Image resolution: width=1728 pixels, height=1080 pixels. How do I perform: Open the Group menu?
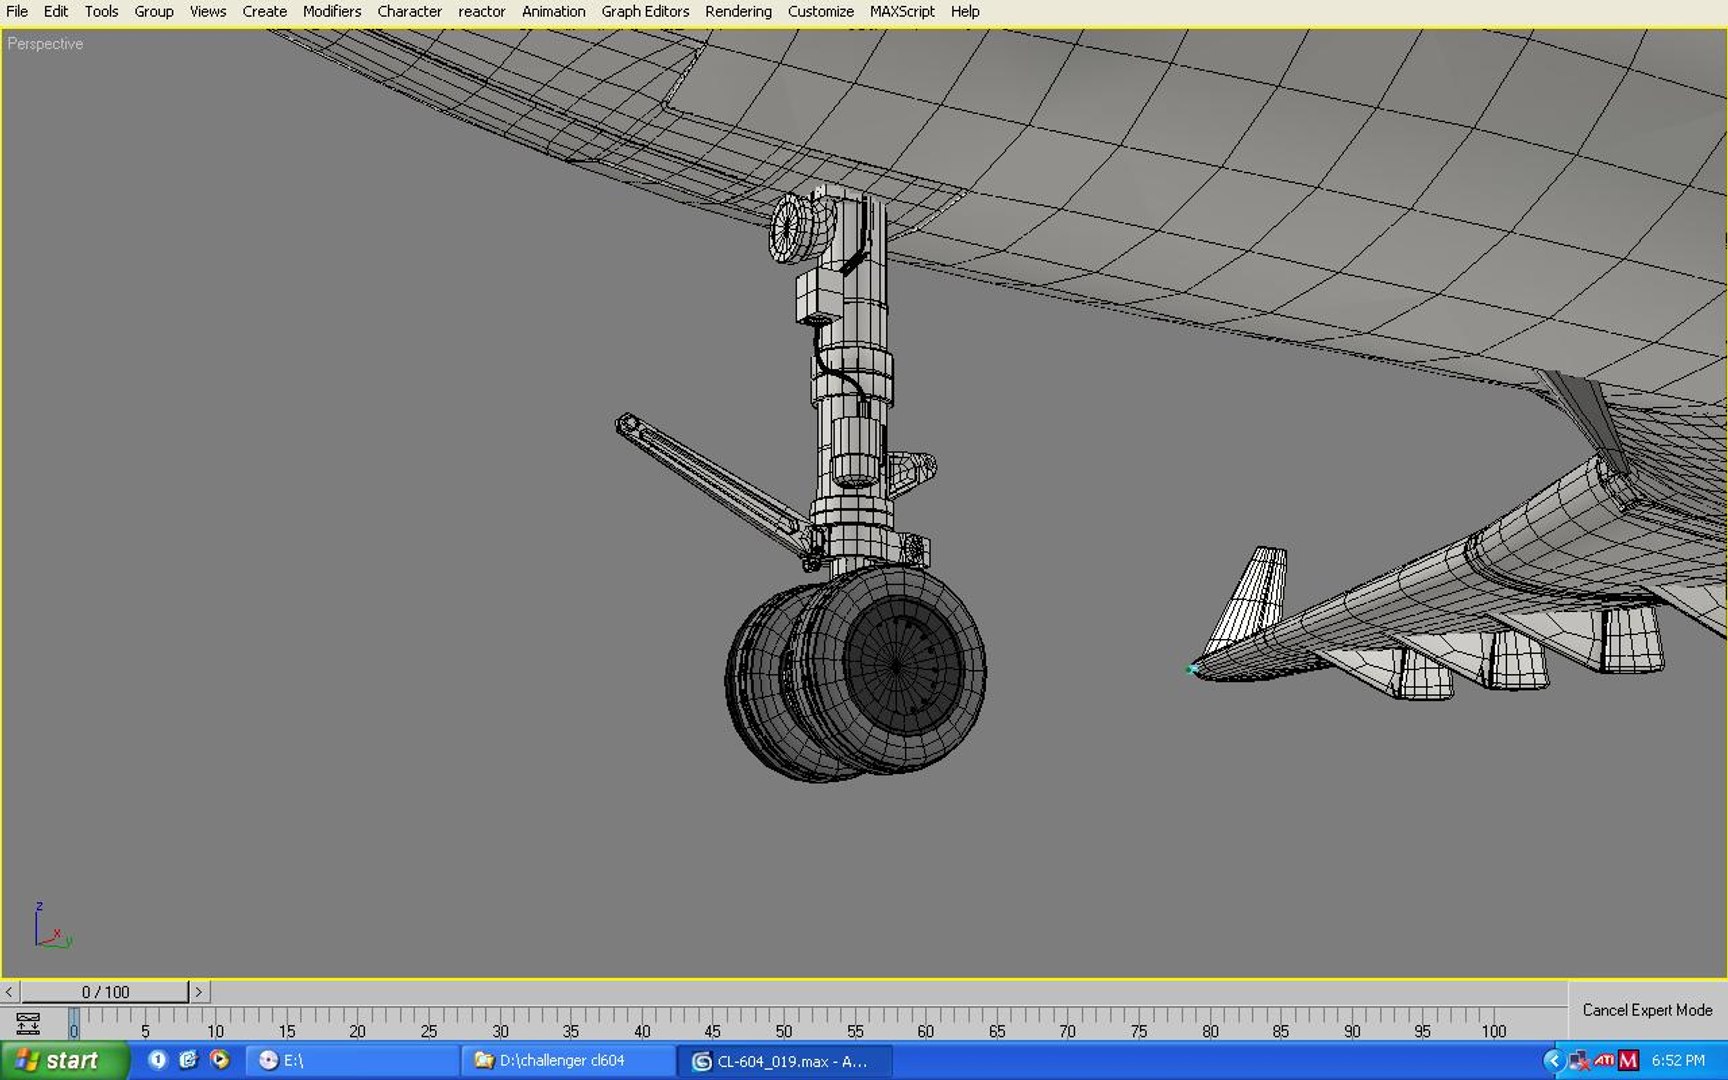(x=153, y=11)
